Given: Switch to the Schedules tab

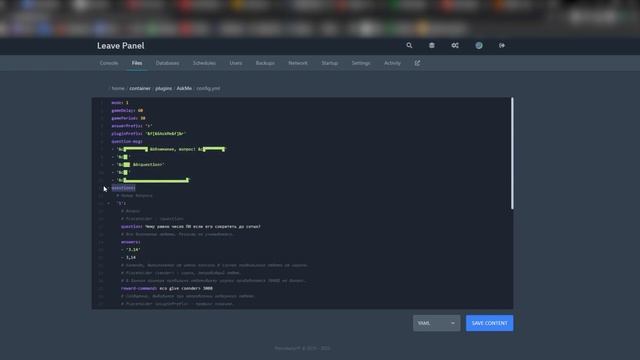Looking at the screenshot, I should click(x=204, y=63).
